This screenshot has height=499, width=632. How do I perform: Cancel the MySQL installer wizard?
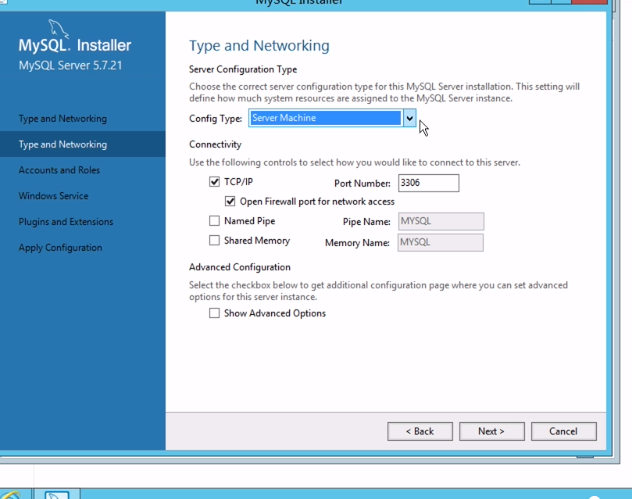coord(563,431)
